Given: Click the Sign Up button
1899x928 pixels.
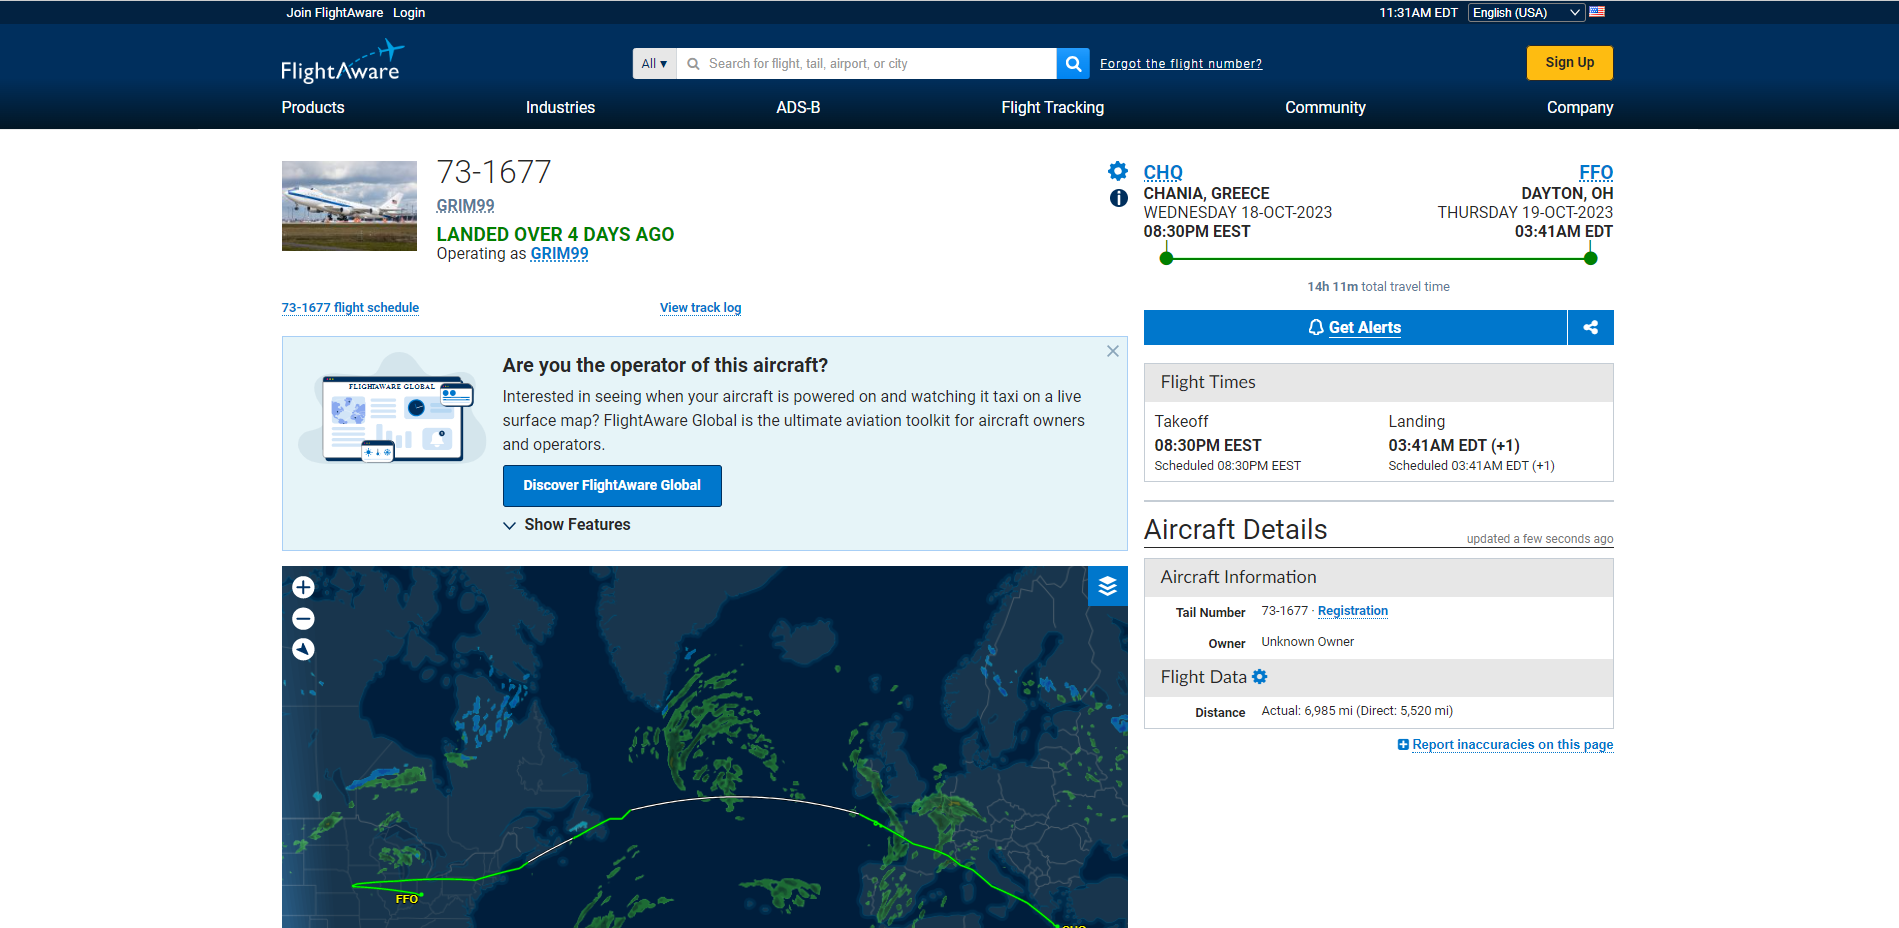Looking at the screenshot, I should point(1570,62).
